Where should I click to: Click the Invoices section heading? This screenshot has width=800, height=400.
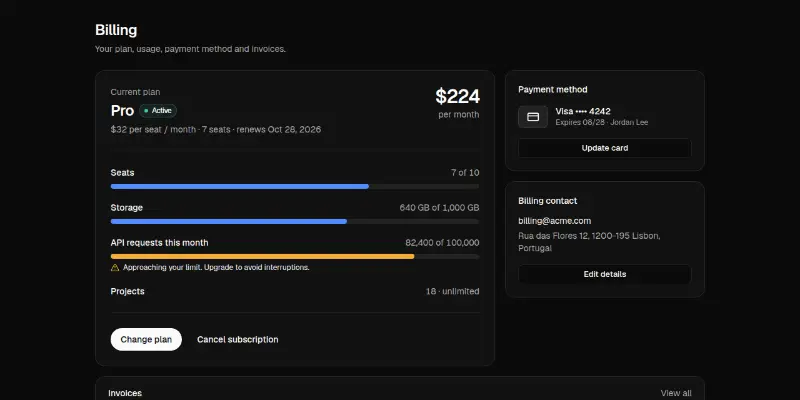click(125, 393)
